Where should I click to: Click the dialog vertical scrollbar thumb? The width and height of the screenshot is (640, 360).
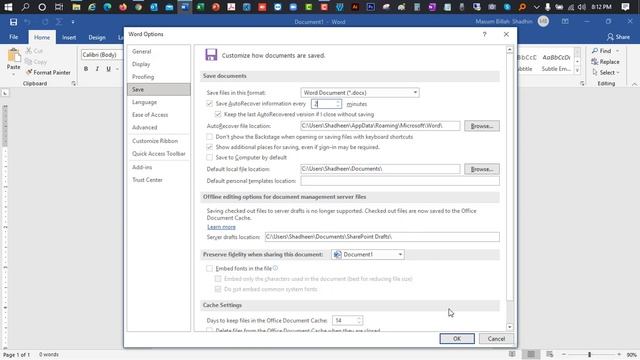tap(509, 176)
